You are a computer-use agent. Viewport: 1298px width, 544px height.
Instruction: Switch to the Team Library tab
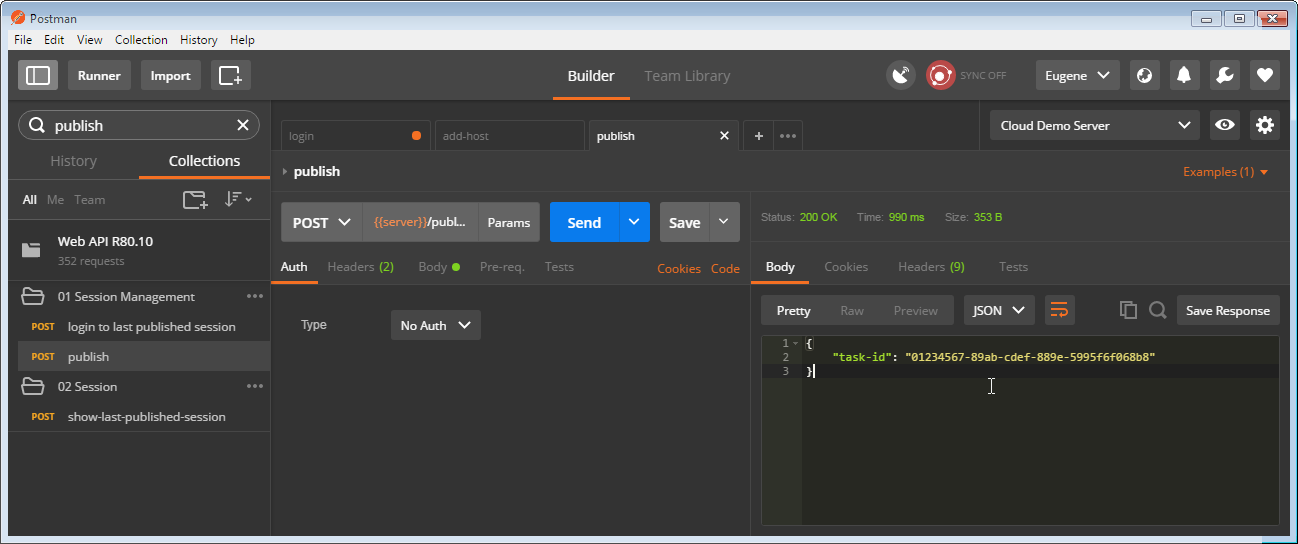pyautogui.click(x=687, y=76)
